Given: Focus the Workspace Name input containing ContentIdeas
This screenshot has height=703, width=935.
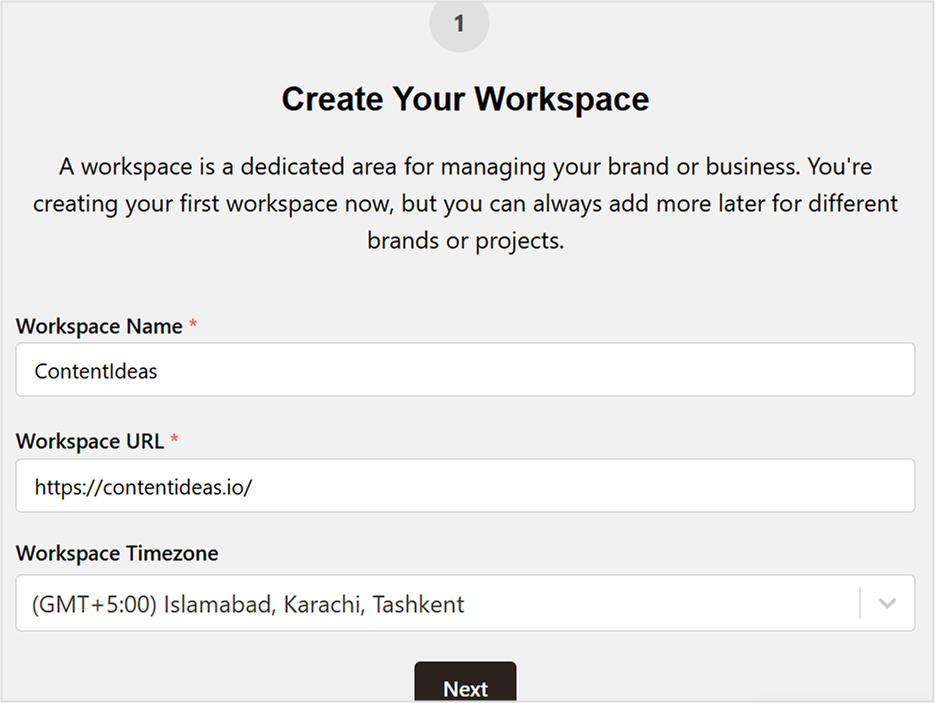Looking at the screenshot, I should 465,370.
